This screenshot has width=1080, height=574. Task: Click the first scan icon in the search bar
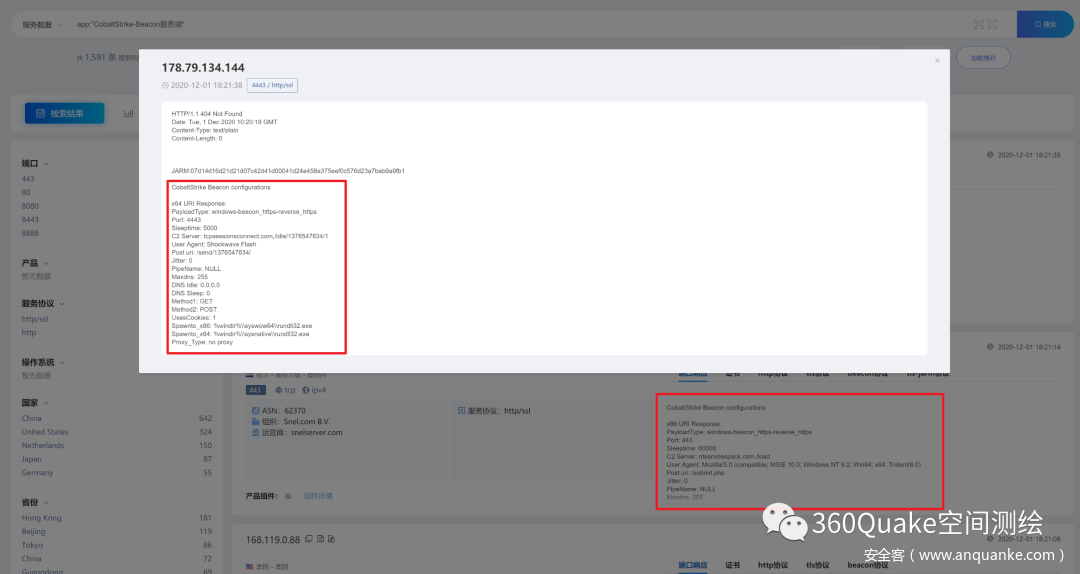click(979, 24)
